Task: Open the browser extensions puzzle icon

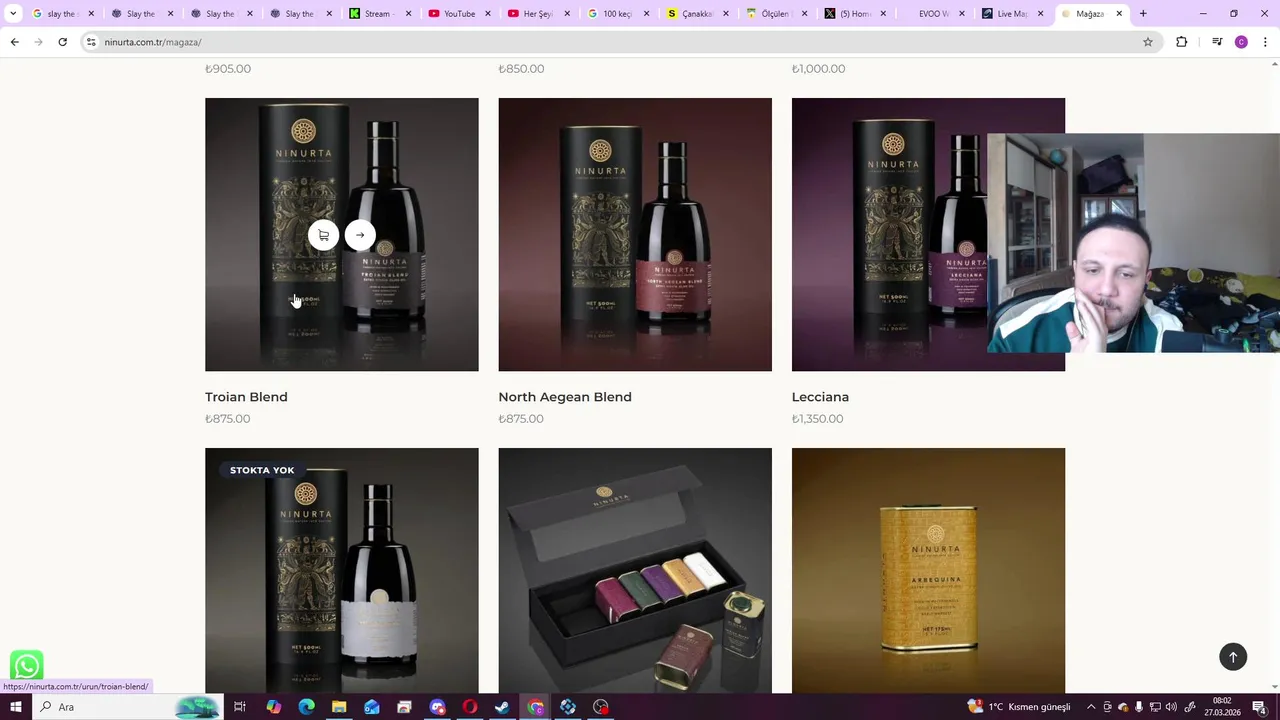Action: pyautogui.click(x=1182, y=42)
